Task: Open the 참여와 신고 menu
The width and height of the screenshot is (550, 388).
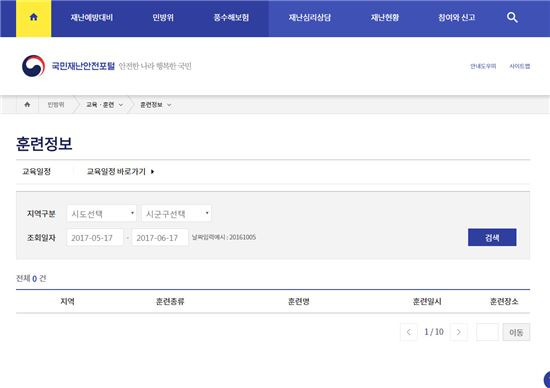Action: (x=456, y=18)
